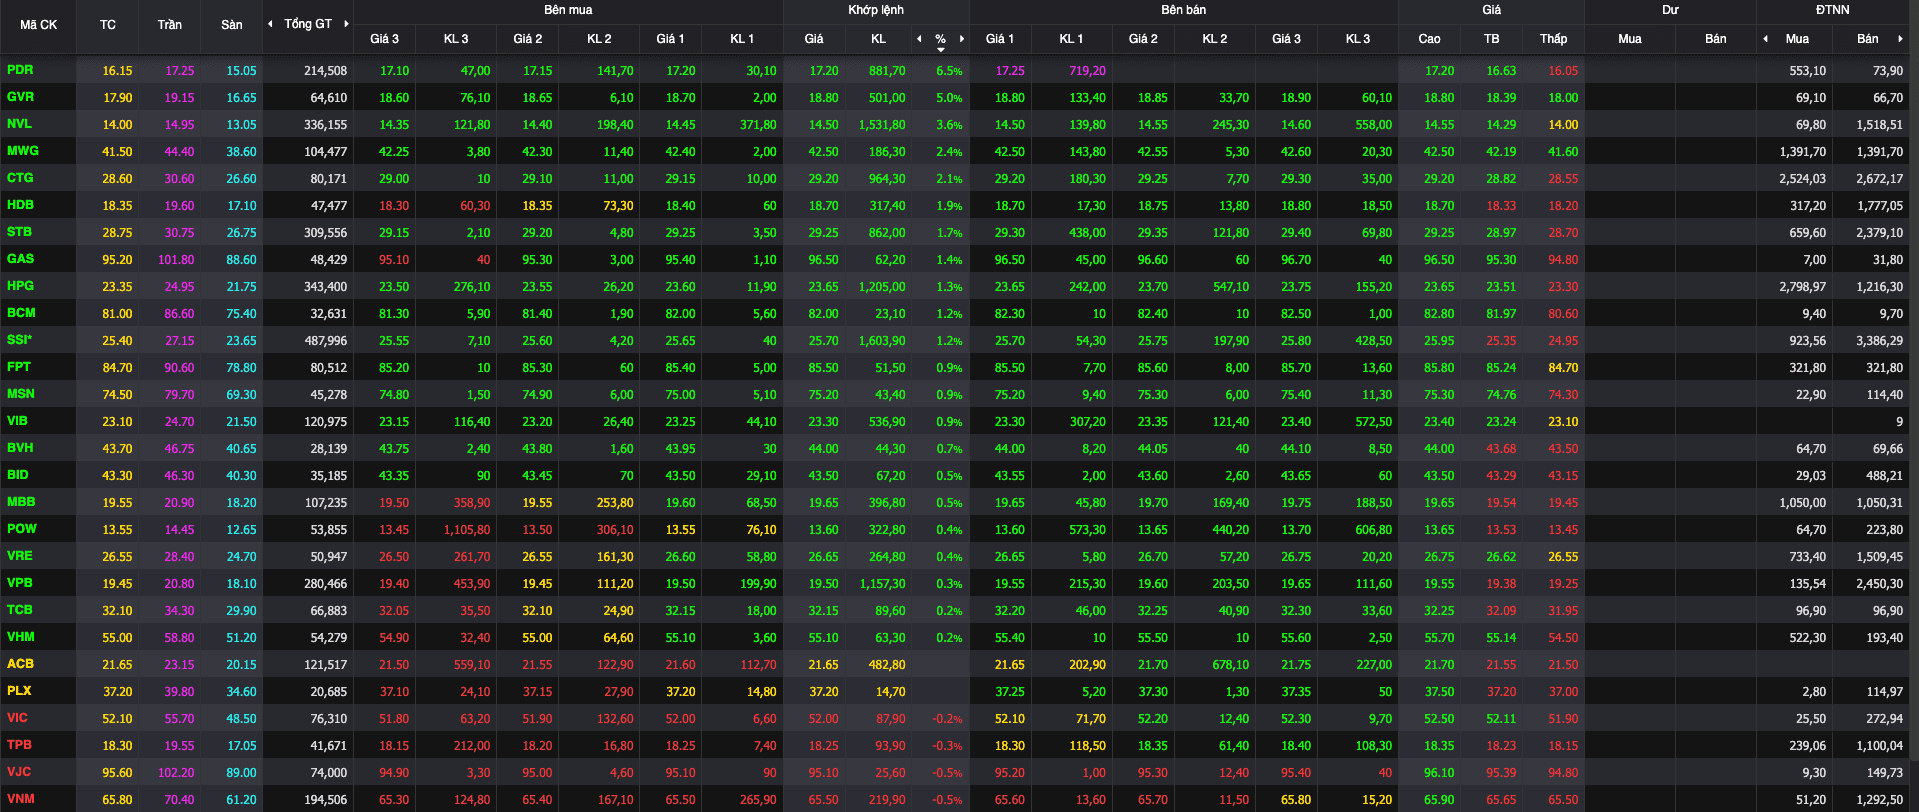Screen dimensions: 1919x812
Task: Click the Dư group header
Action: 1670,10
